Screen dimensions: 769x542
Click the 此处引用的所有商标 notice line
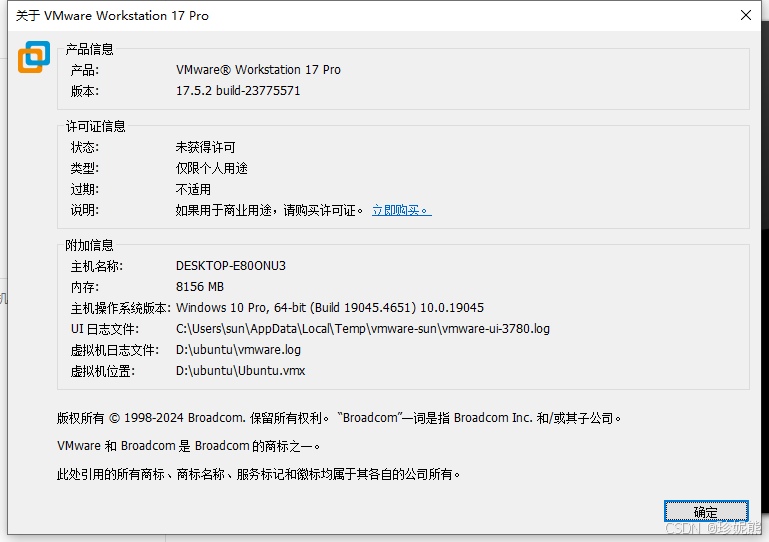pos(258,474)
